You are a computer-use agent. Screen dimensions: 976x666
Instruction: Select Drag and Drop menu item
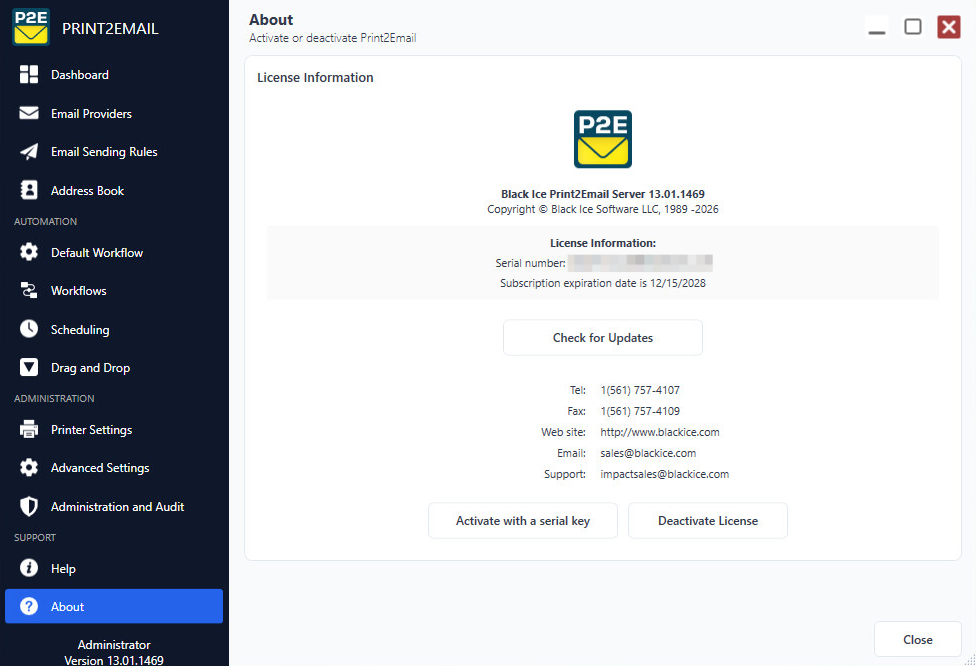click(114, 368)
